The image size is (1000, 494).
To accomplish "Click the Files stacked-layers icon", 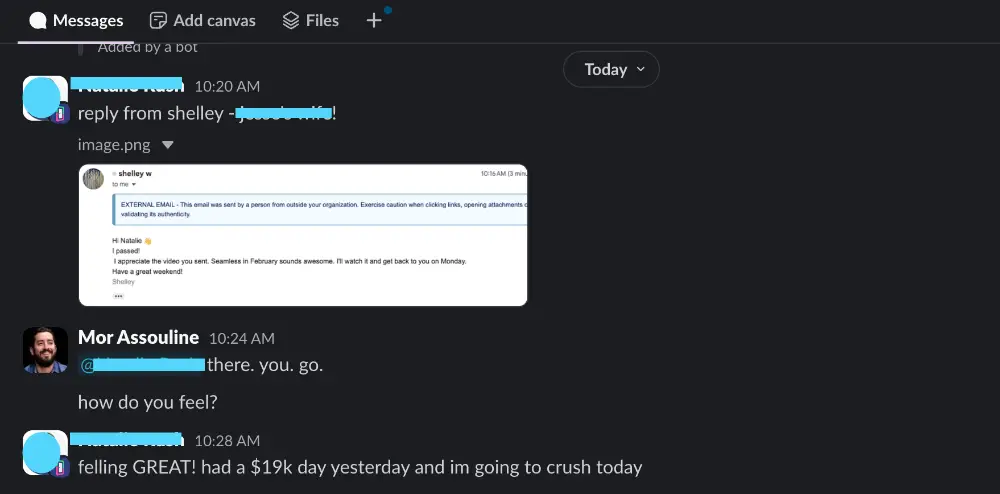I will [x=291, y=20].
